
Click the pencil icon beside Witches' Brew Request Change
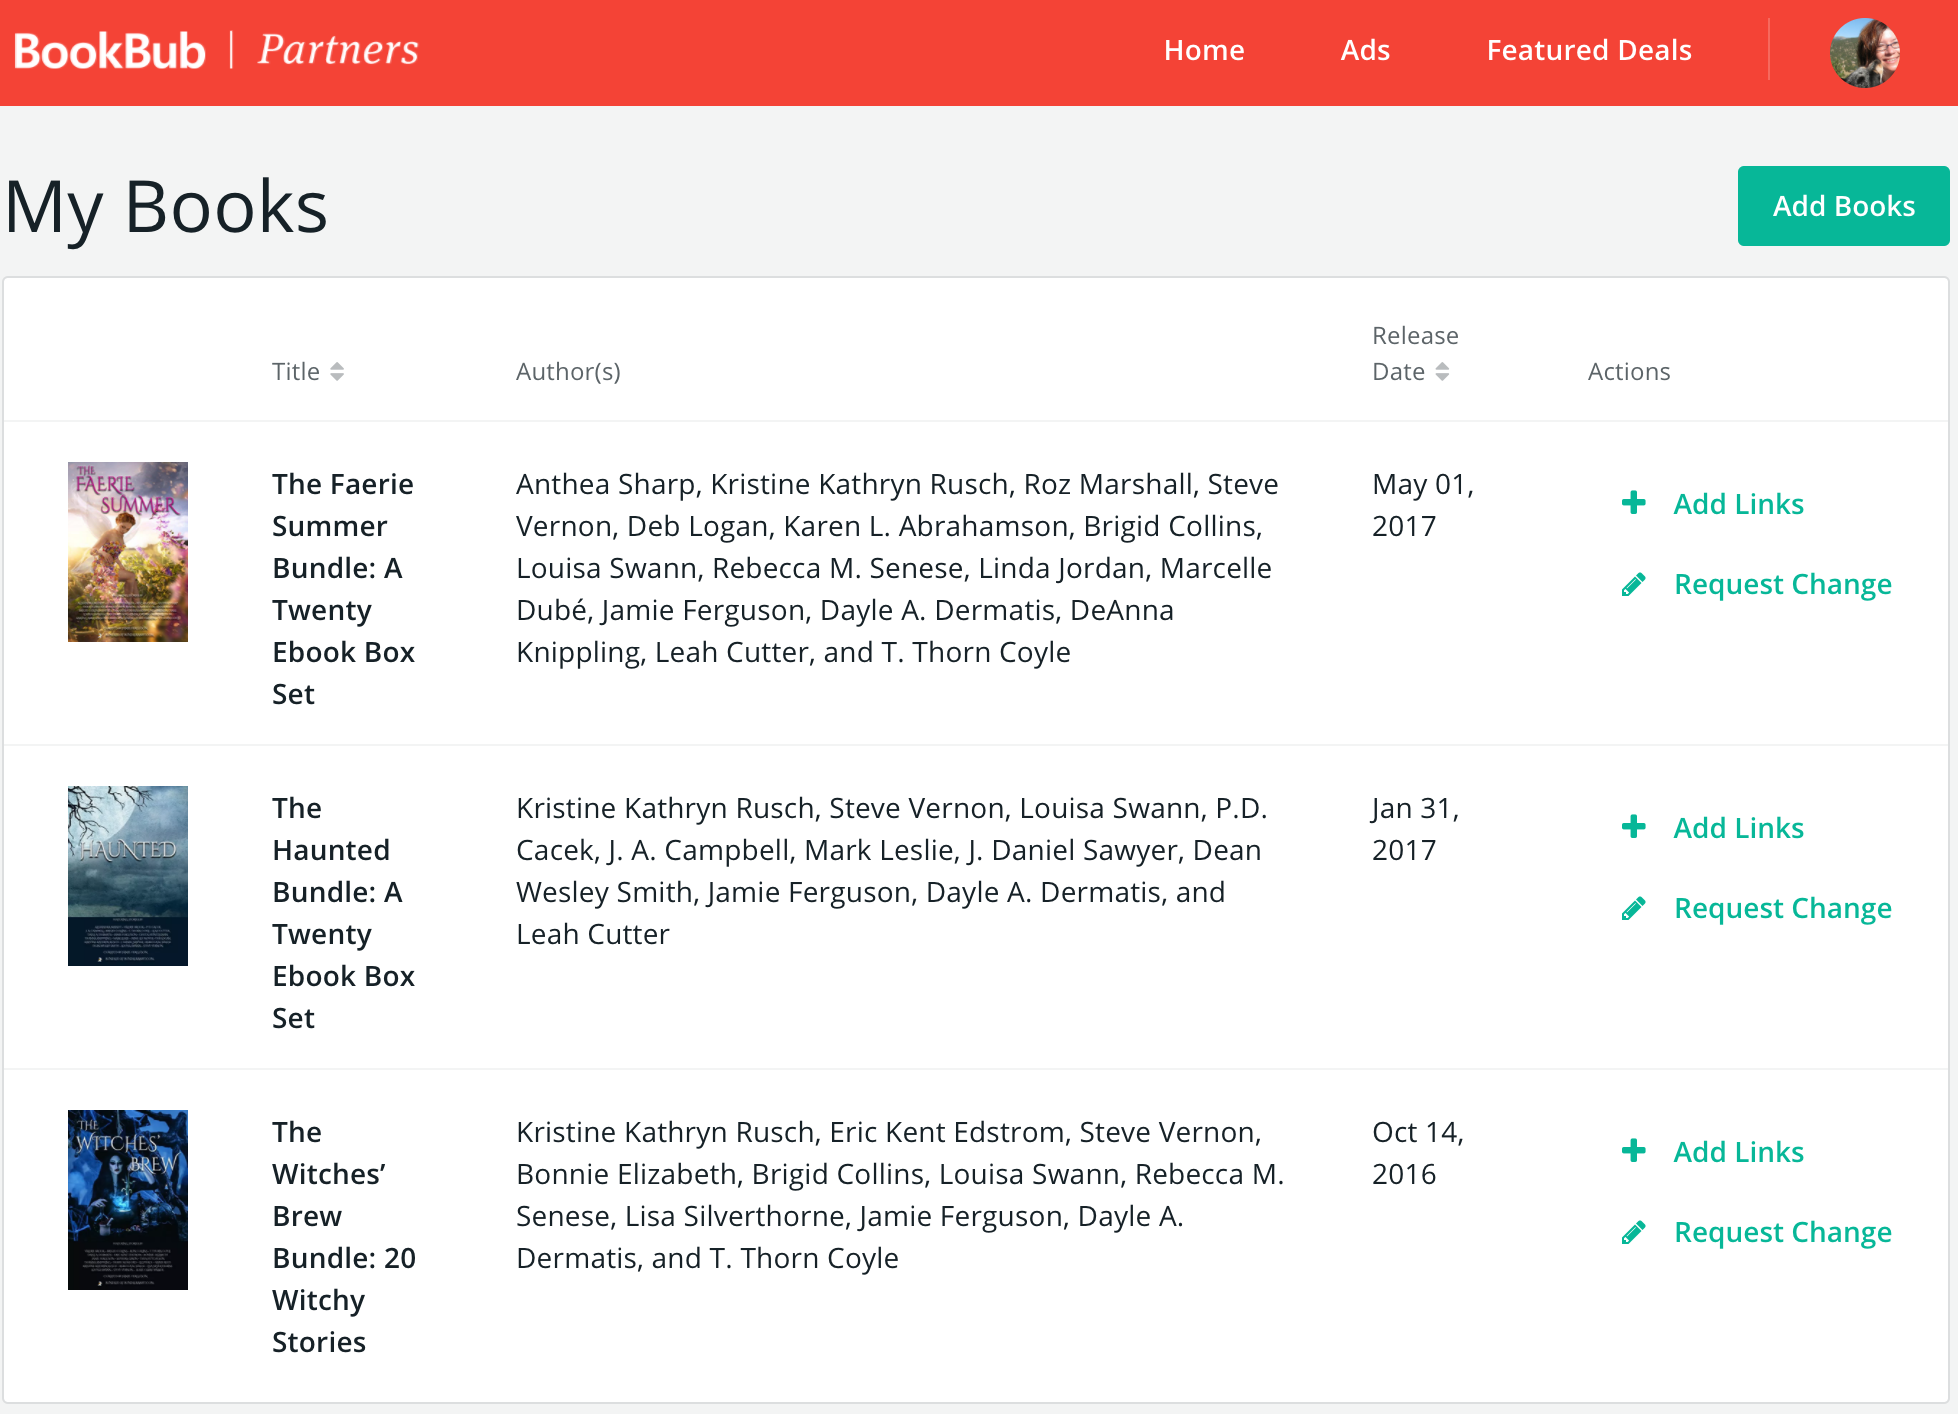tap(1634, 1232)
